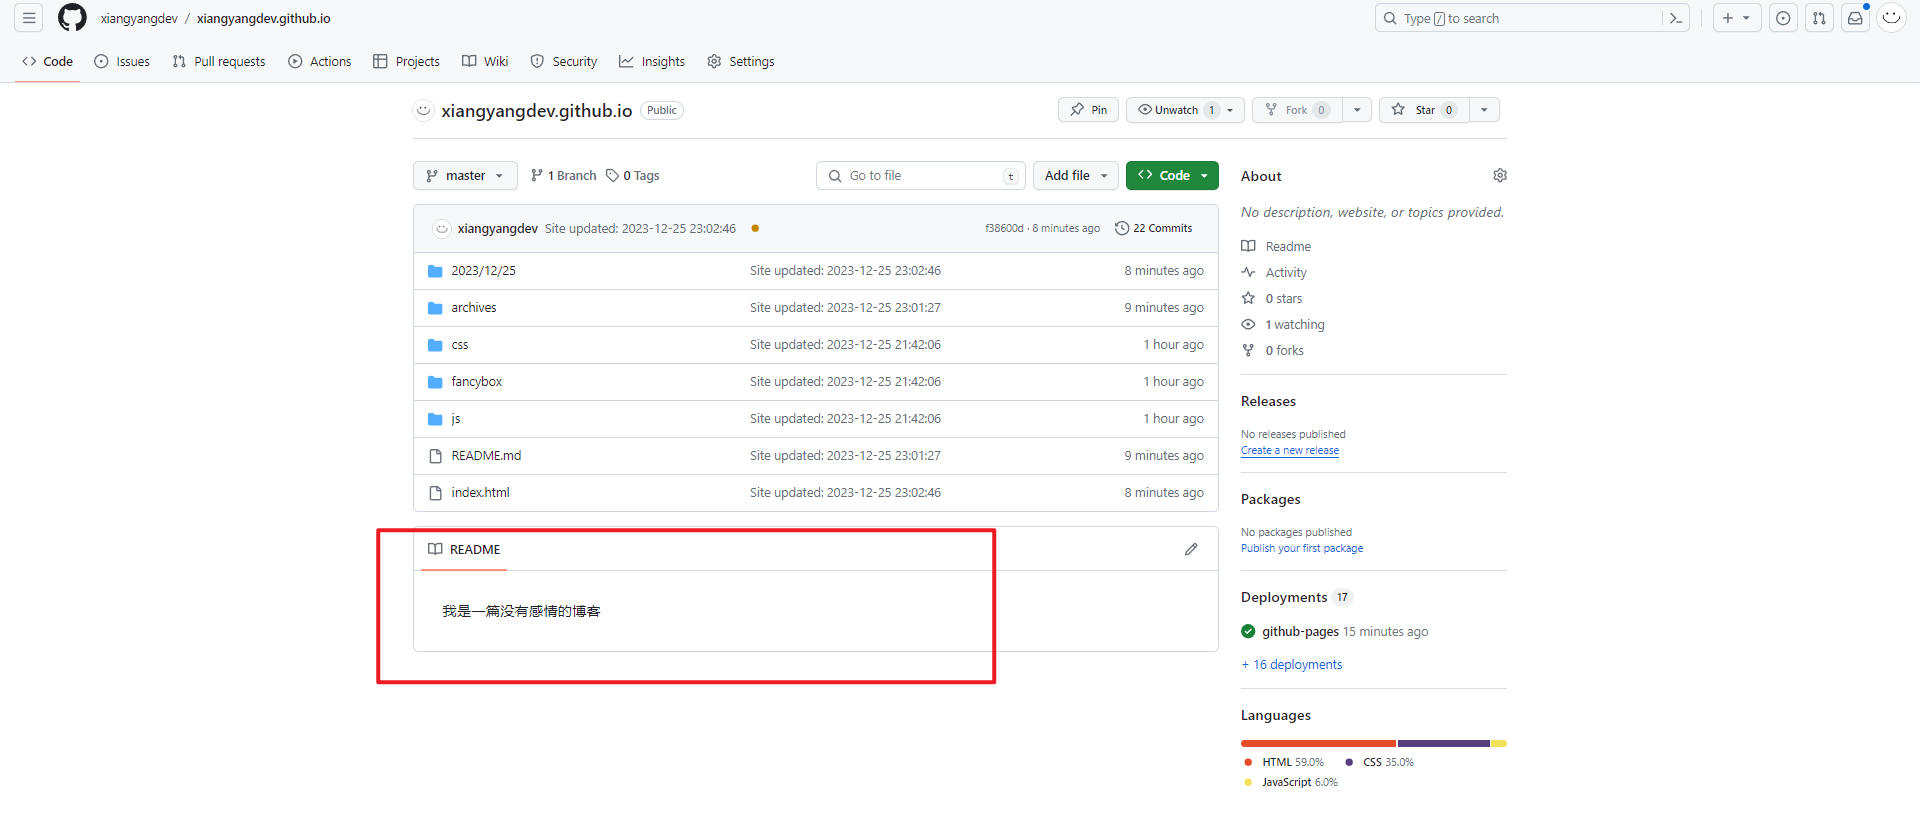View 0 forks link

1273,350
